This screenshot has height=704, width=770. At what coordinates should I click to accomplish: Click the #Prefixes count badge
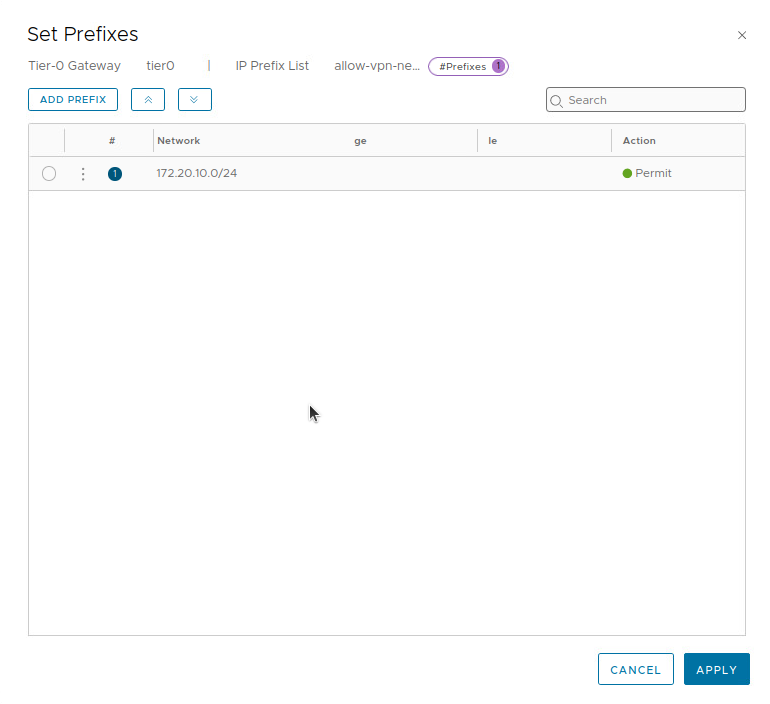coord(463,67)
